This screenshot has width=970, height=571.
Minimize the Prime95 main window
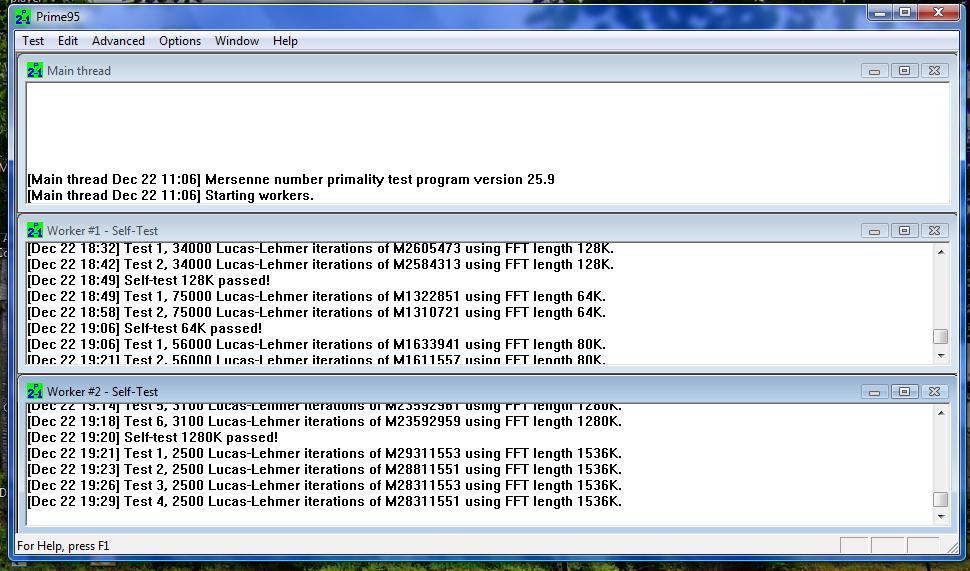click(880, 12)
